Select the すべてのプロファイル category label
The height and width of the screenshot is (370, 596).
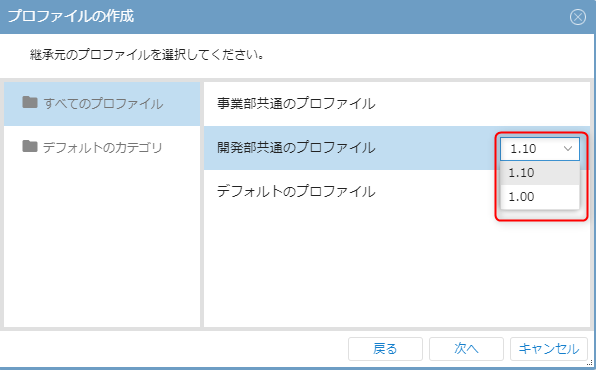pos(103,103)
